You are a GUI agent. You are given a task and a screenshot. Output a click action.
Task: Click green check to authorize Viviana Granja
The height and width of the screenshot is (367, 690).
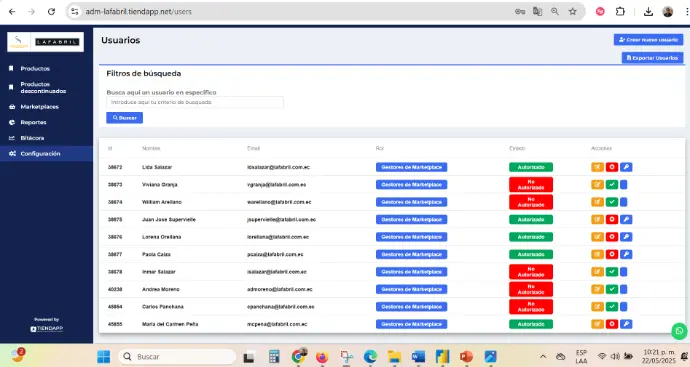[612, 184]
